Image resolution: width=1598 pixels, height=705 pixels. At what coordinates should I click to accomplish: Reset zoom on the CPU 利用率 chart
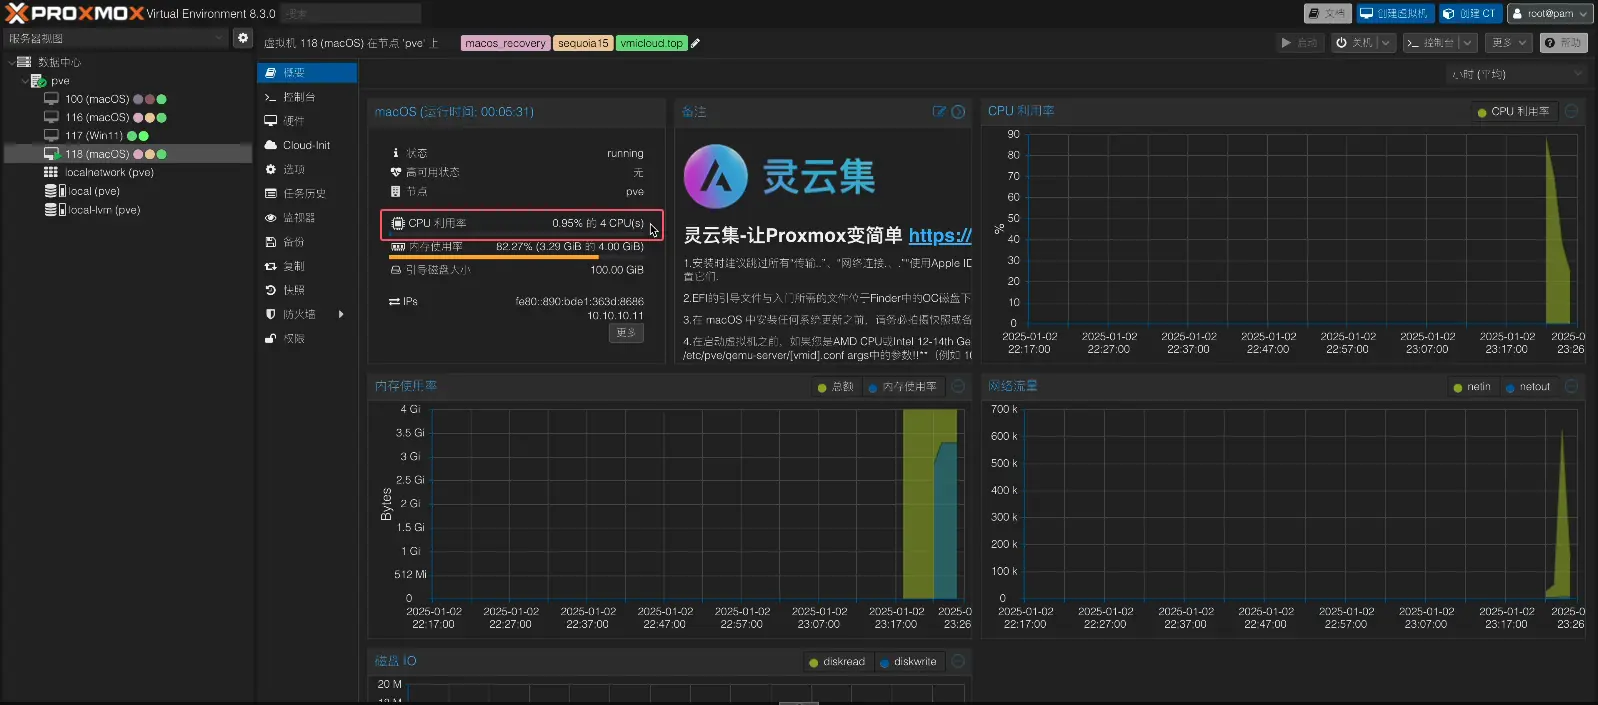click(x=1571, y=111)
